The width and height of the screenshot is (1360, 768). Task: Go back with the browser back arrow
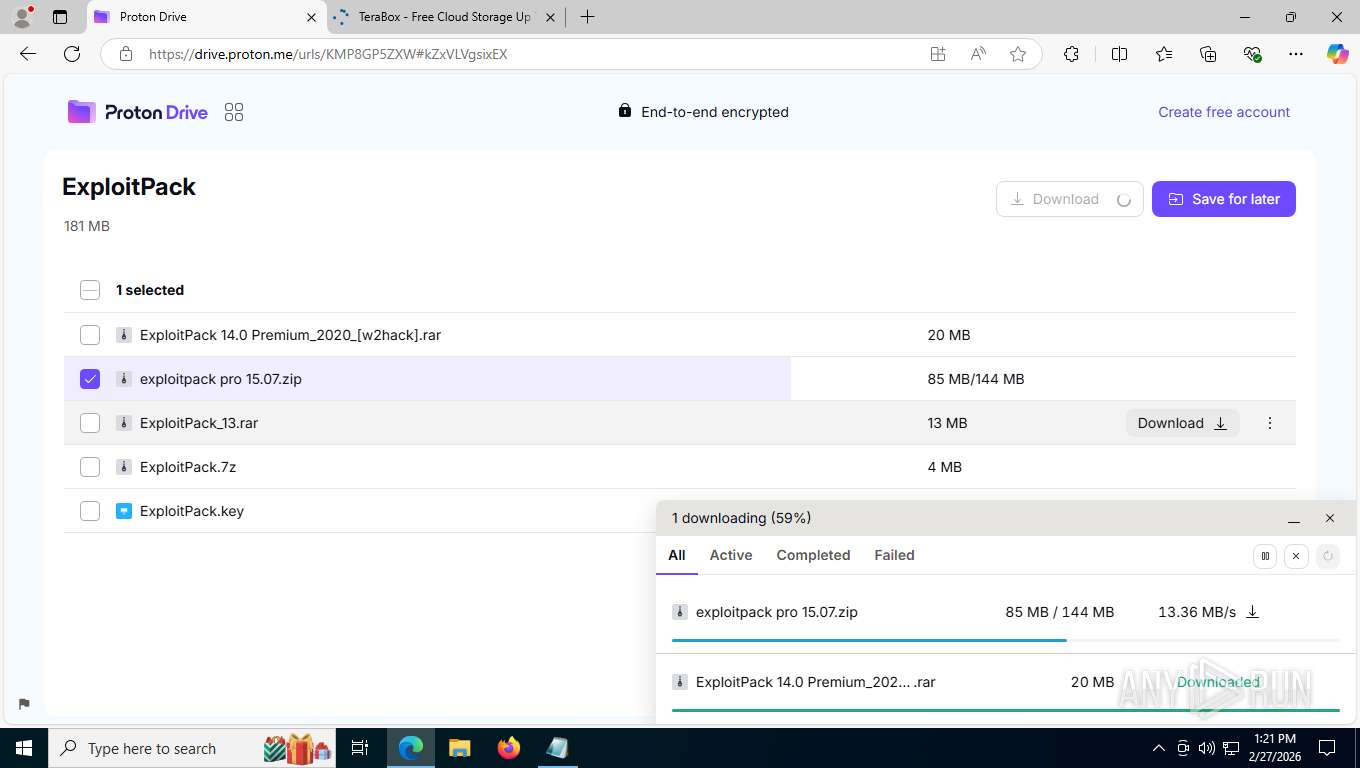[x=28, y=54]
